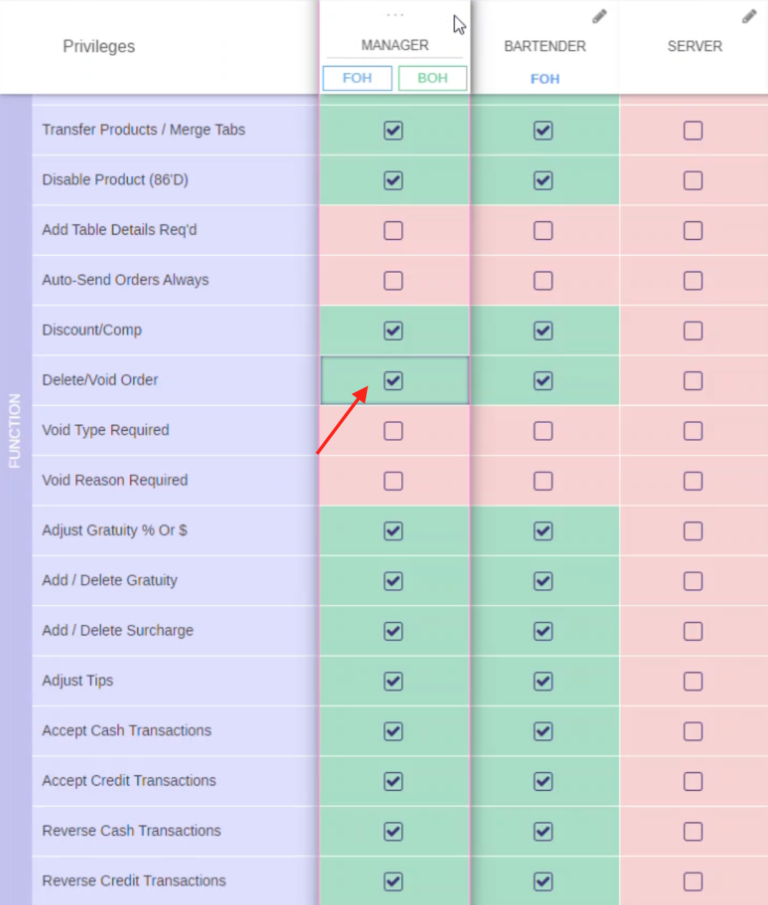Select the FOH tag under Manager
768x905 pixels.
[357, 77]
